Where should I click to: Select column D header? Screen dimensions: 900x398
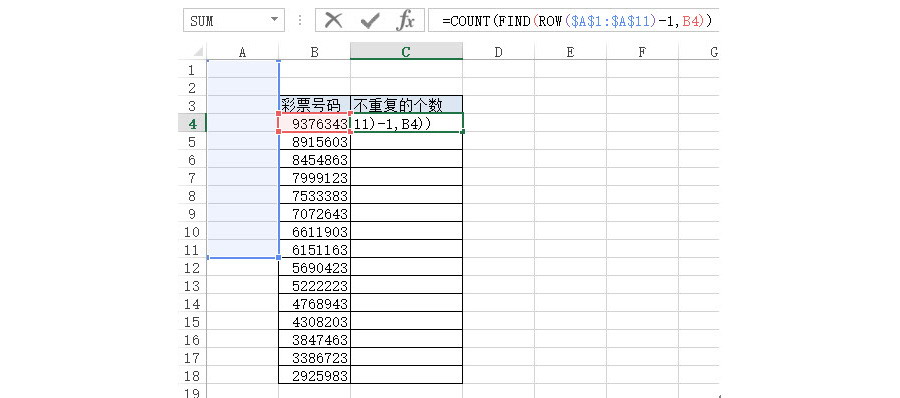(498, 52)
